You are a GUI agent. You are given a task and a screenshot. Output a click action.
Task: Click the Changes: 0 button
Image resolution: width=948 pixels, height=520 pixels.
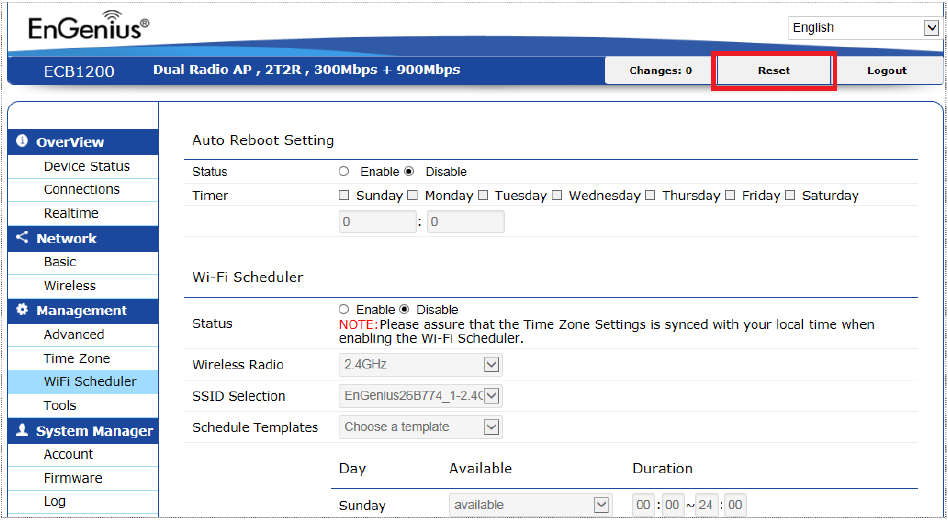click(660, 71)
